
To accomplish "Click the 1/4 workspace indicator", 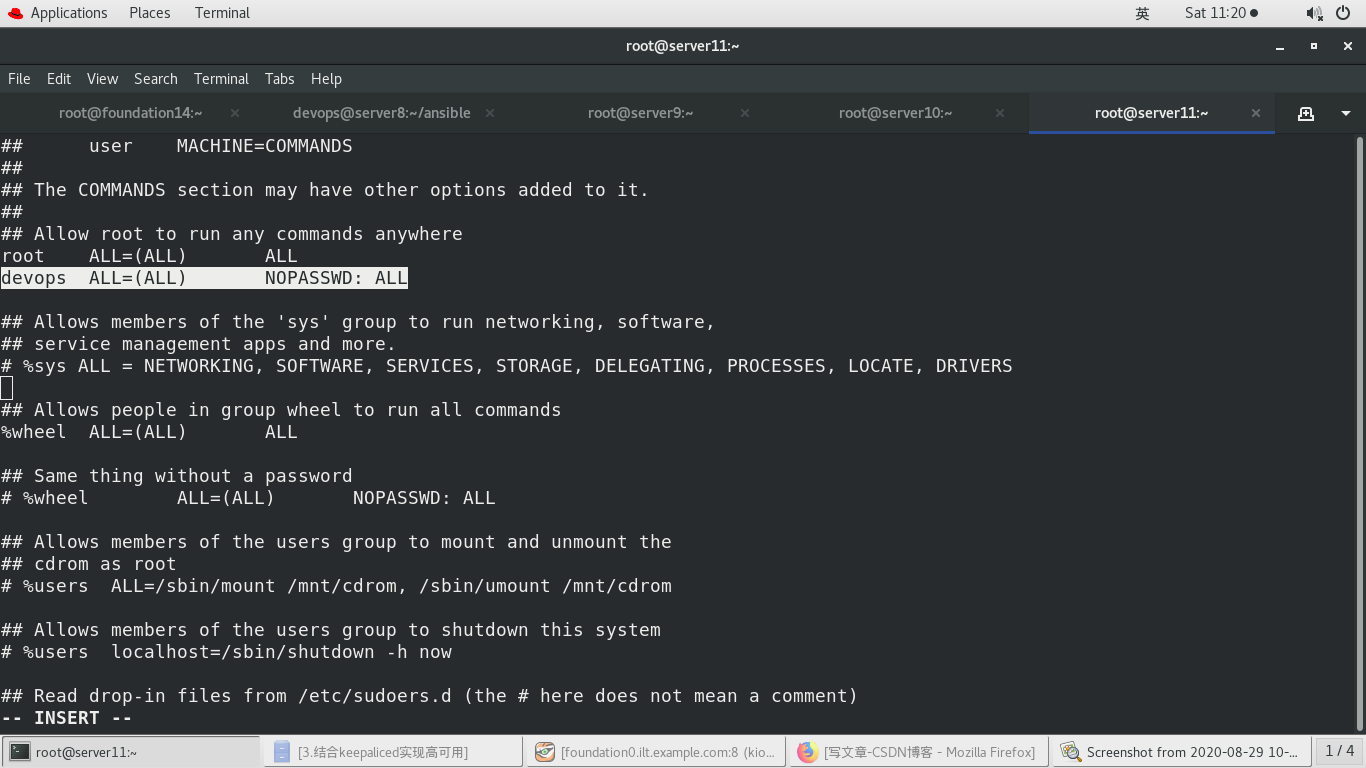I will tap(1340, 751).
